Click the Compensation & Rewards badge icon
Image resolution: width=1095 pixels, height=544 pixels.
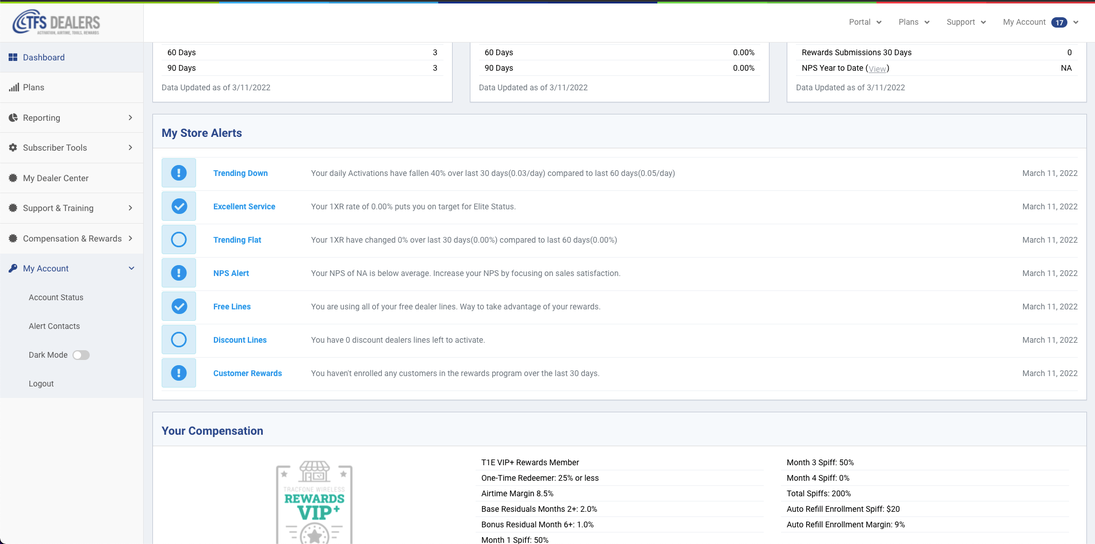13,238
